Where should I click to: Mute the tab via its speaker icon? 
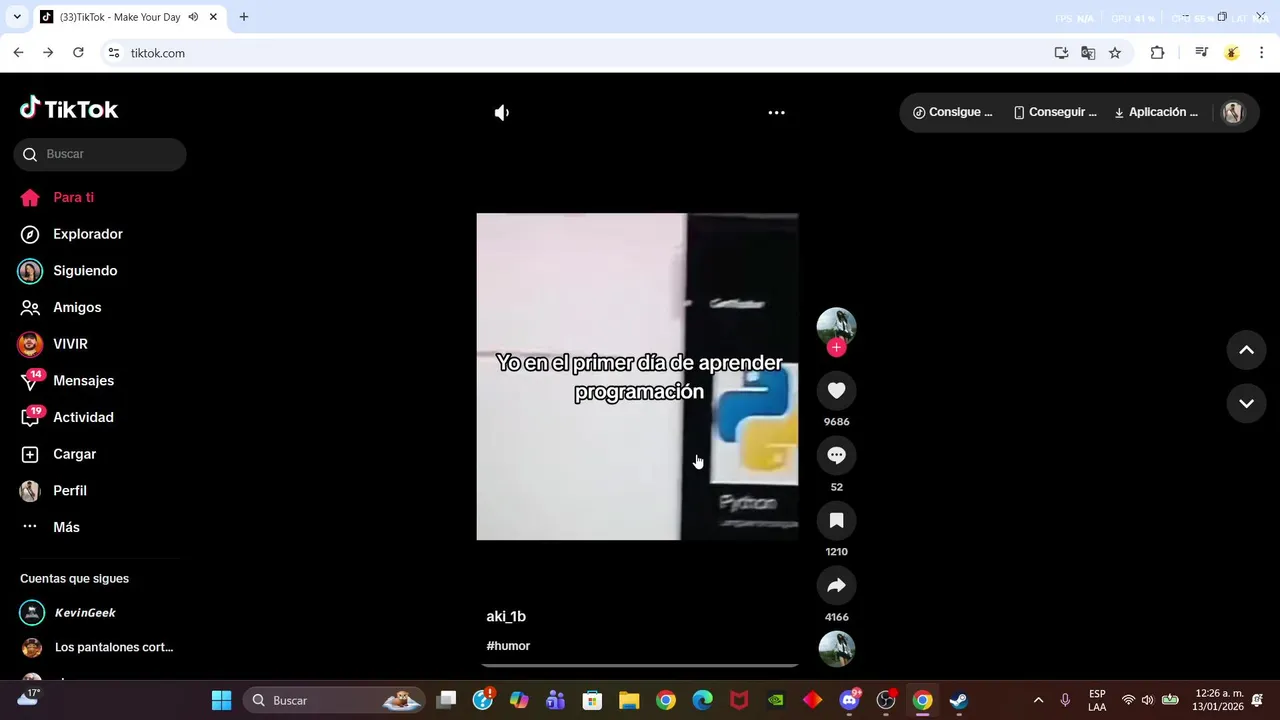(x=193, y=17)
